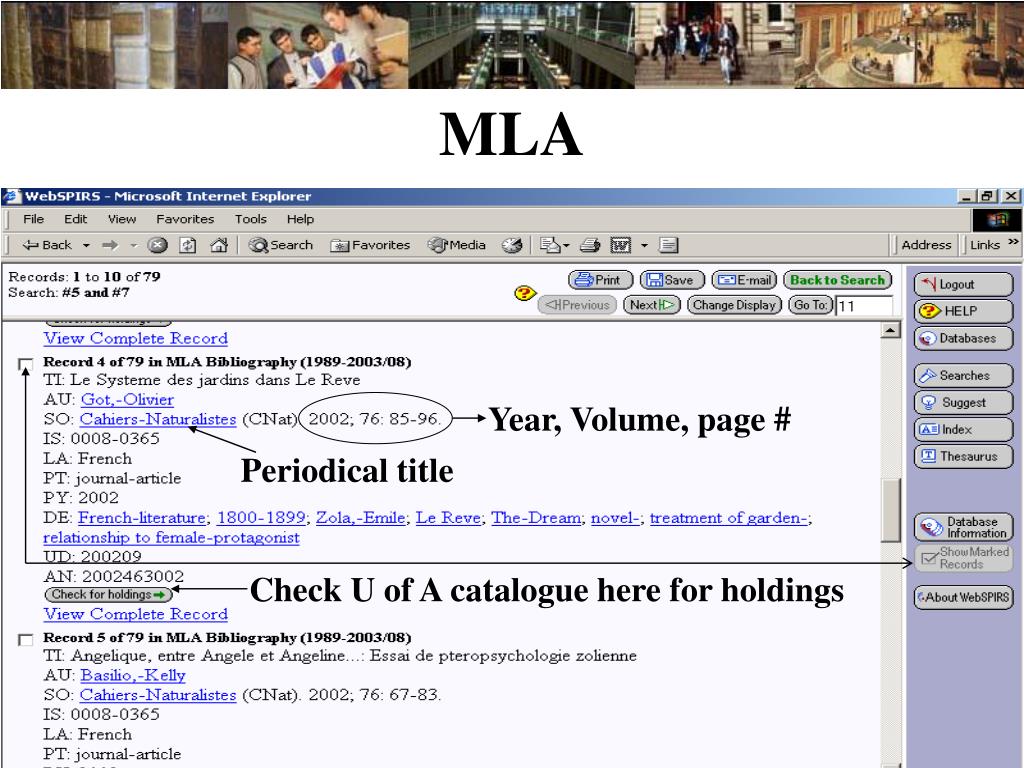Open HELP in the sidebar
This screenshot has height=768, width=1024.
(963, 312)
